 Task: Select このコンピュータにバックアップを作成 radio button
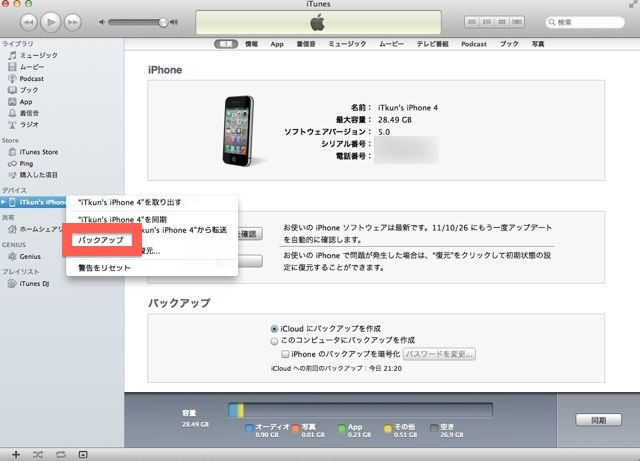274,341
